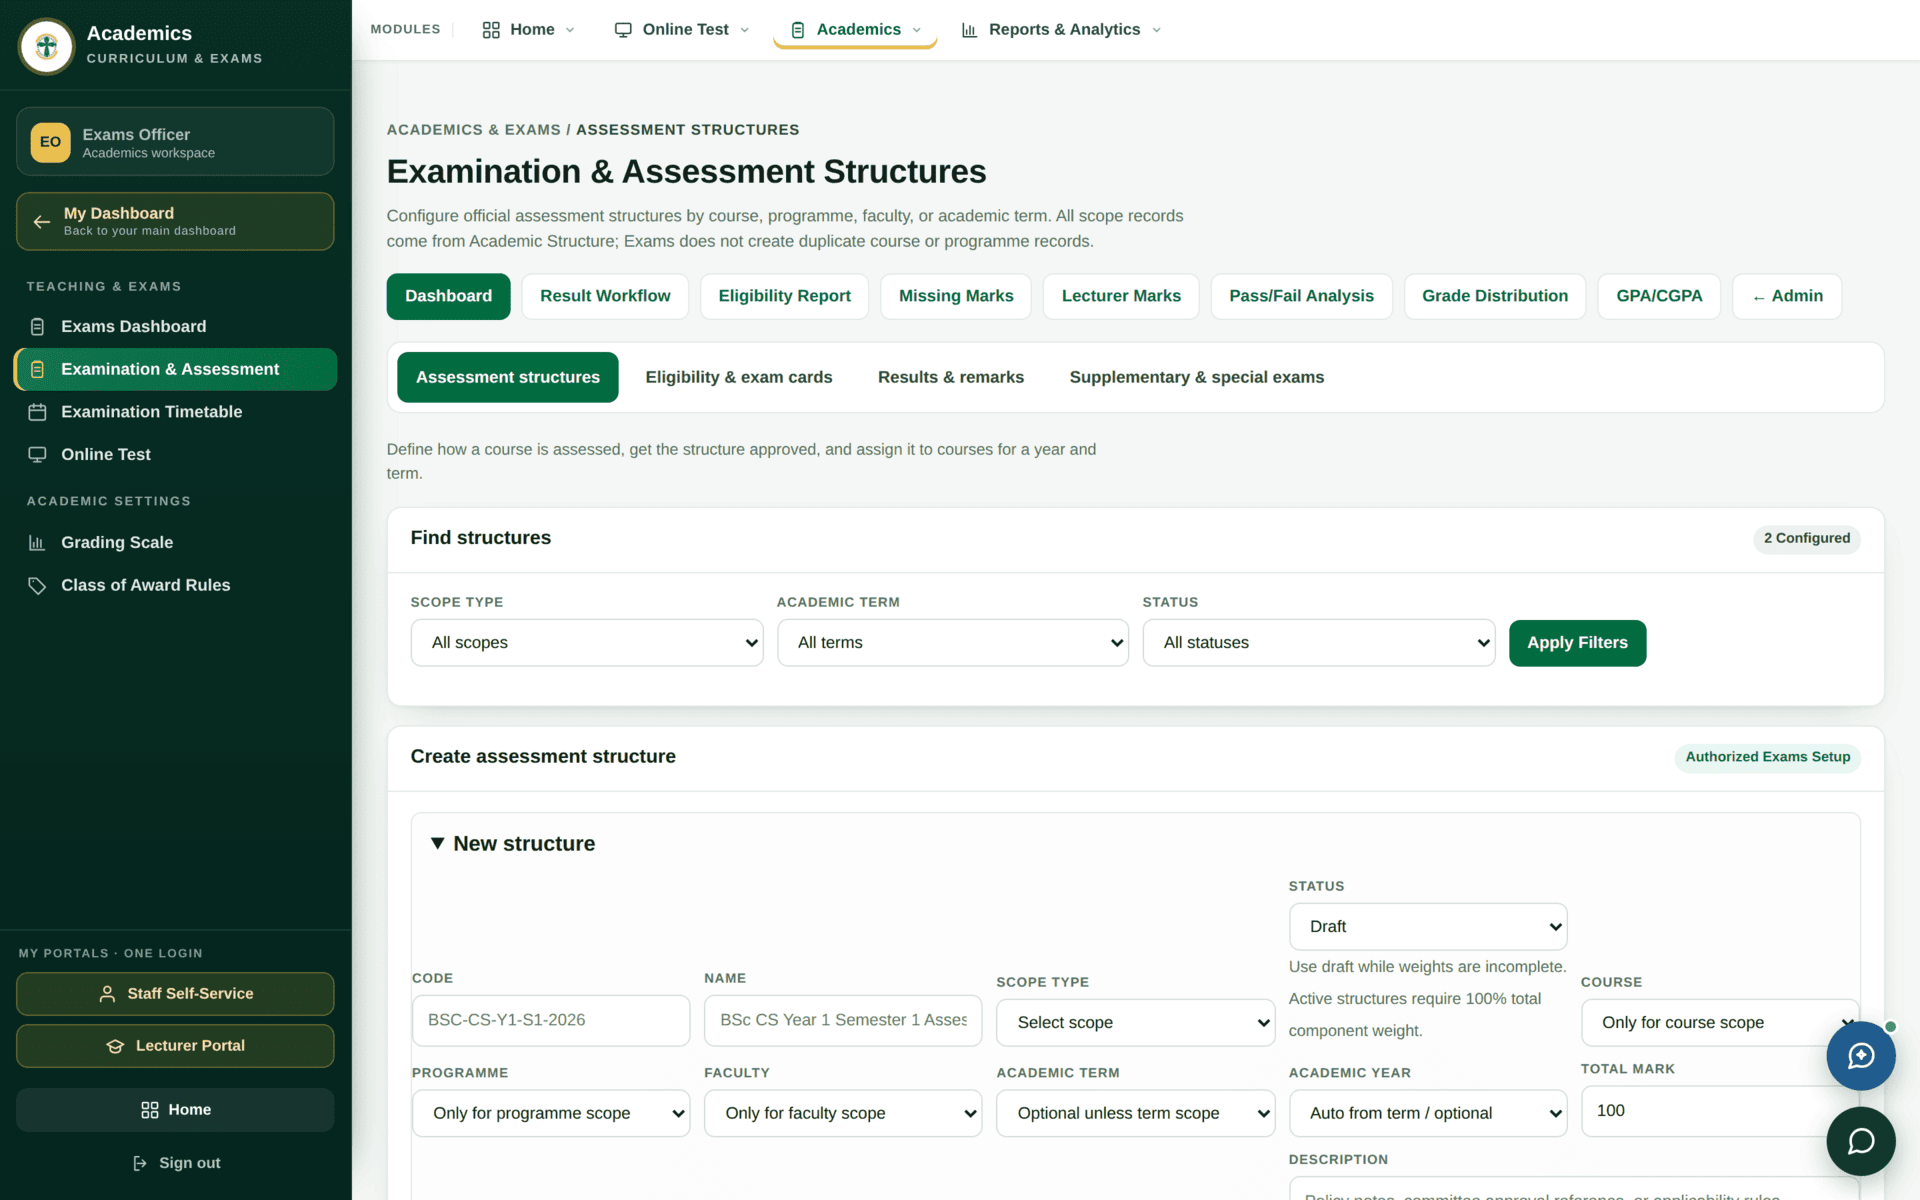This screenshot has width=1920, height=1200.
Task: Click the Apply Filters button
Action: [x=1577, y=643]
